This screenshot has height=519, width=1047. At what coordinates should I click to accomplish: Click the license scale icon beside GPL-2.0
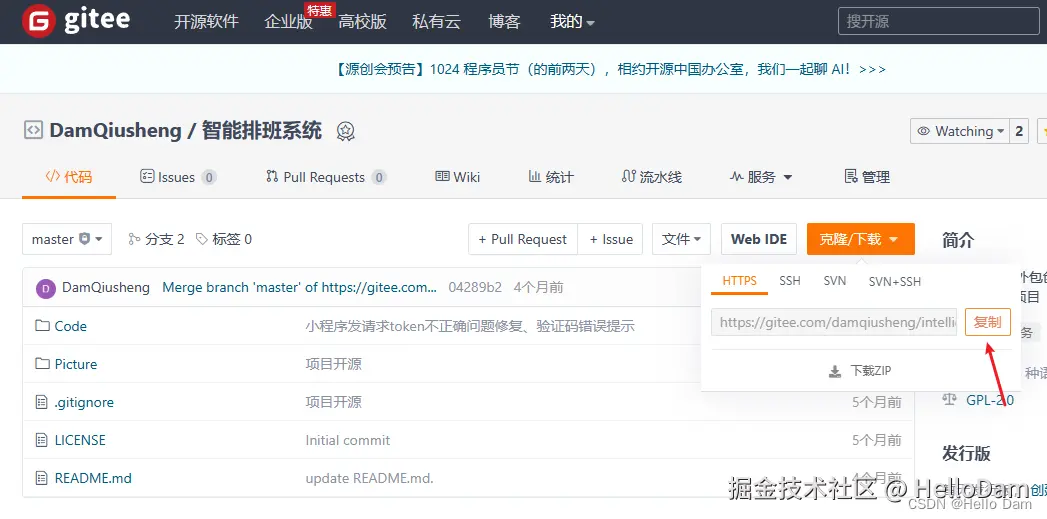949,399
